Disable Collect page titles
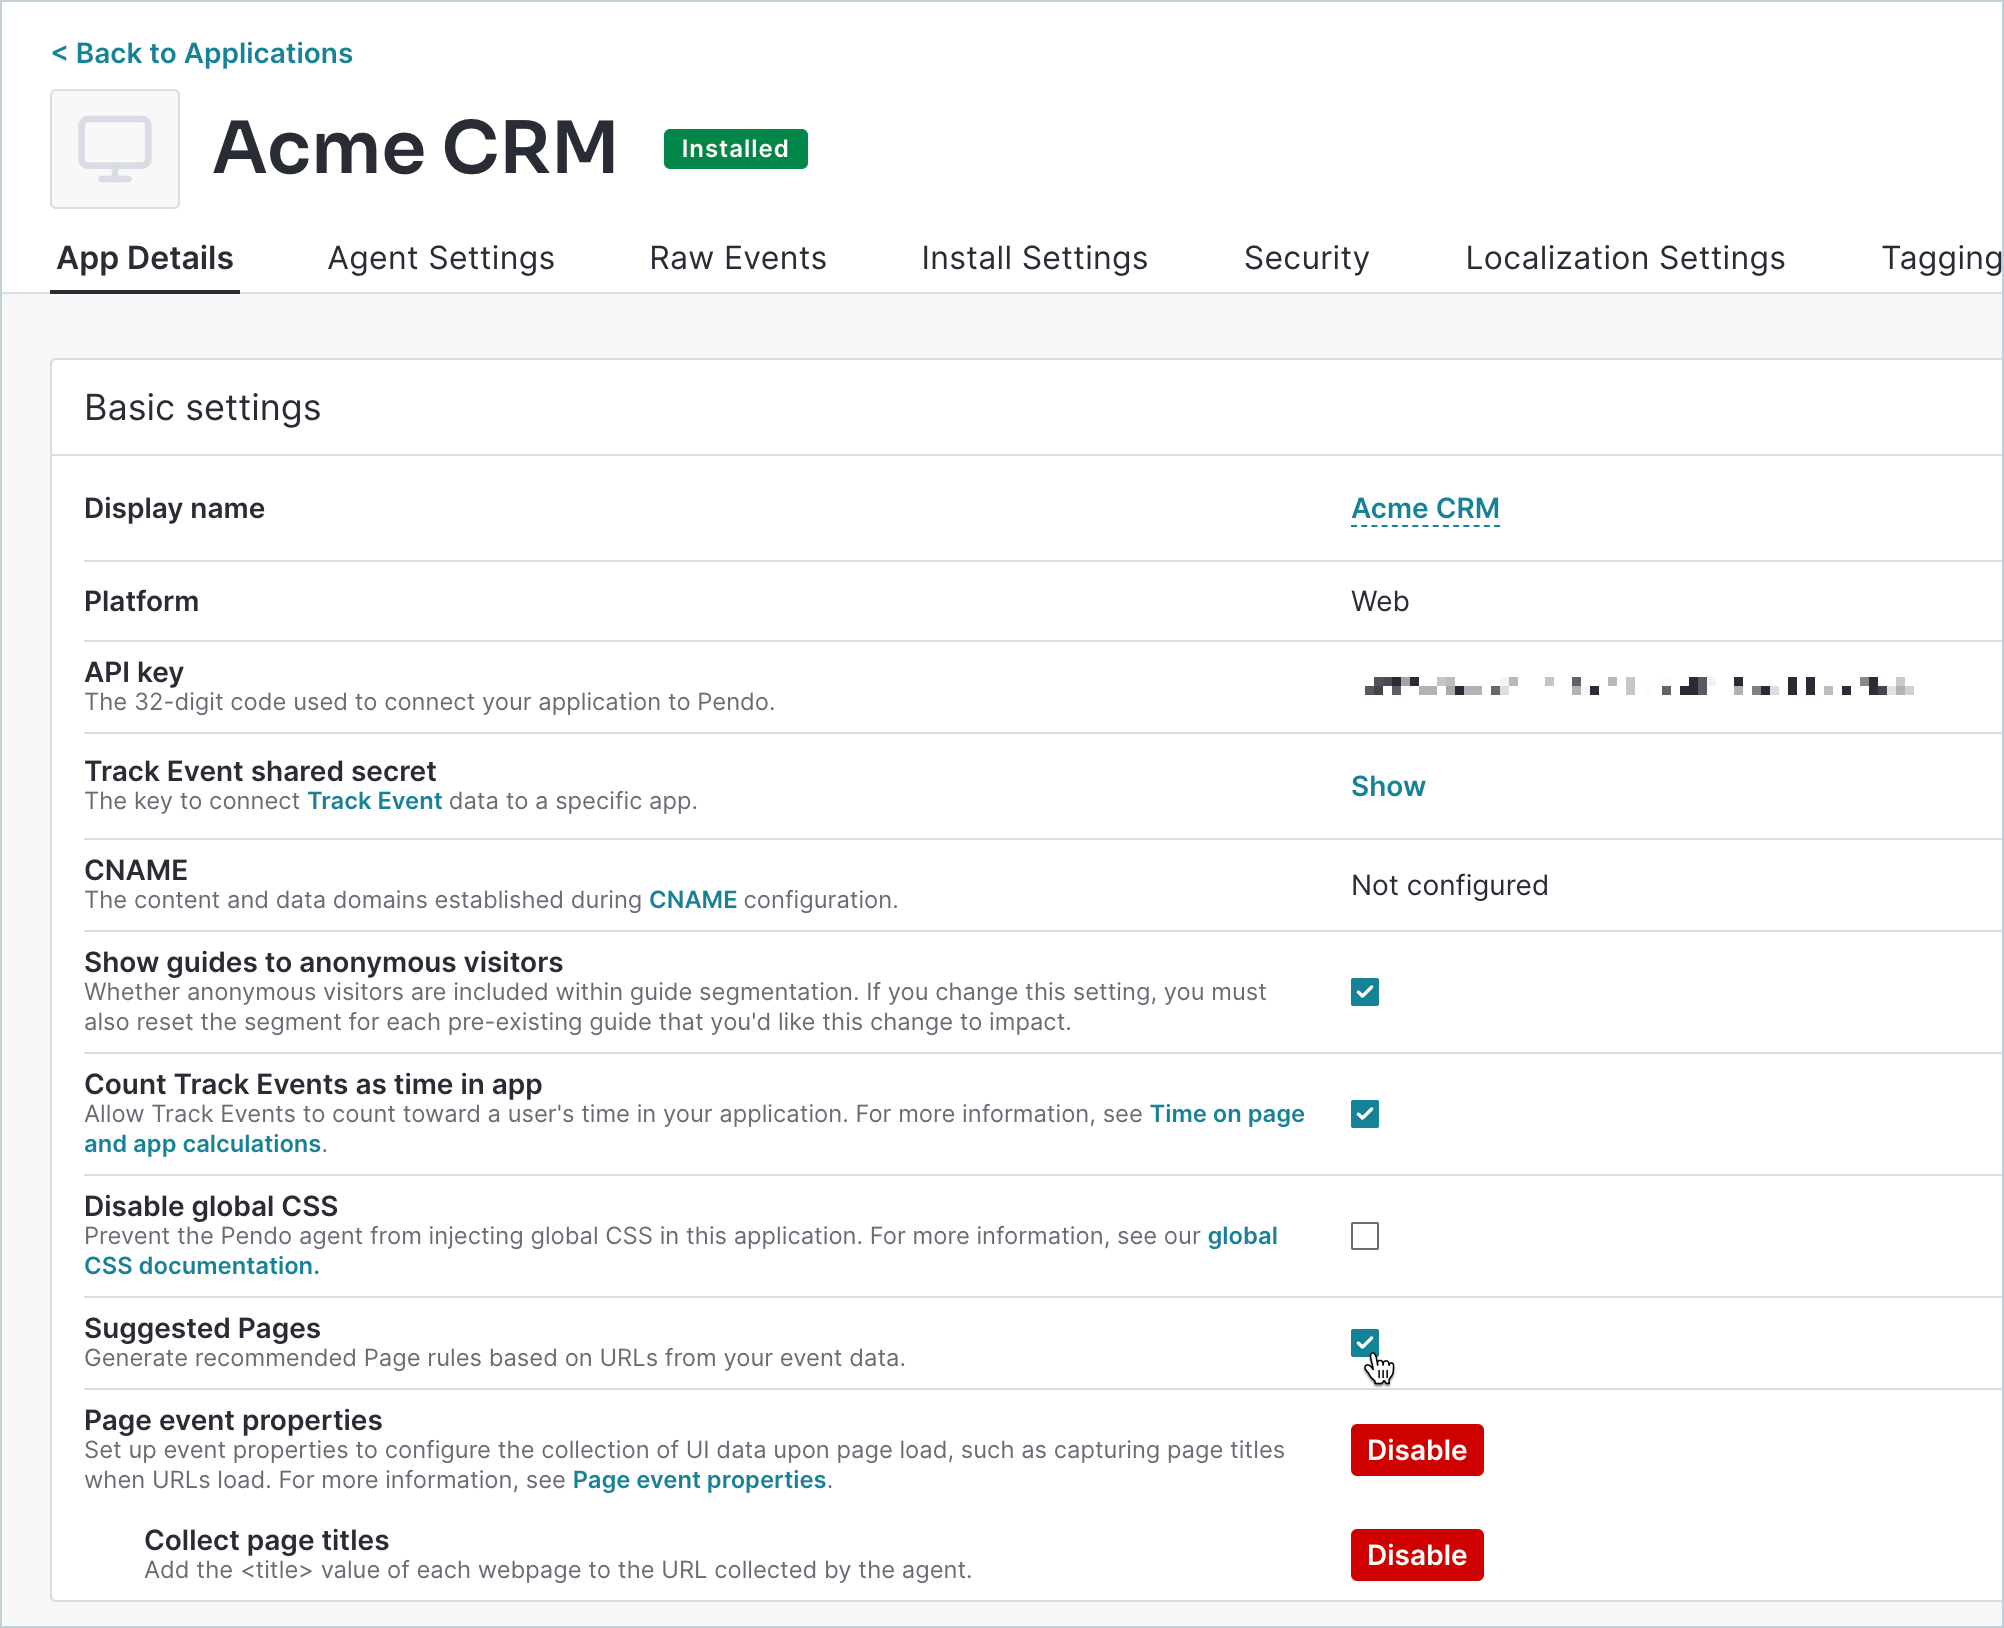The height and width of the screenshot is (1628, 2004). pos(1417,1555)
